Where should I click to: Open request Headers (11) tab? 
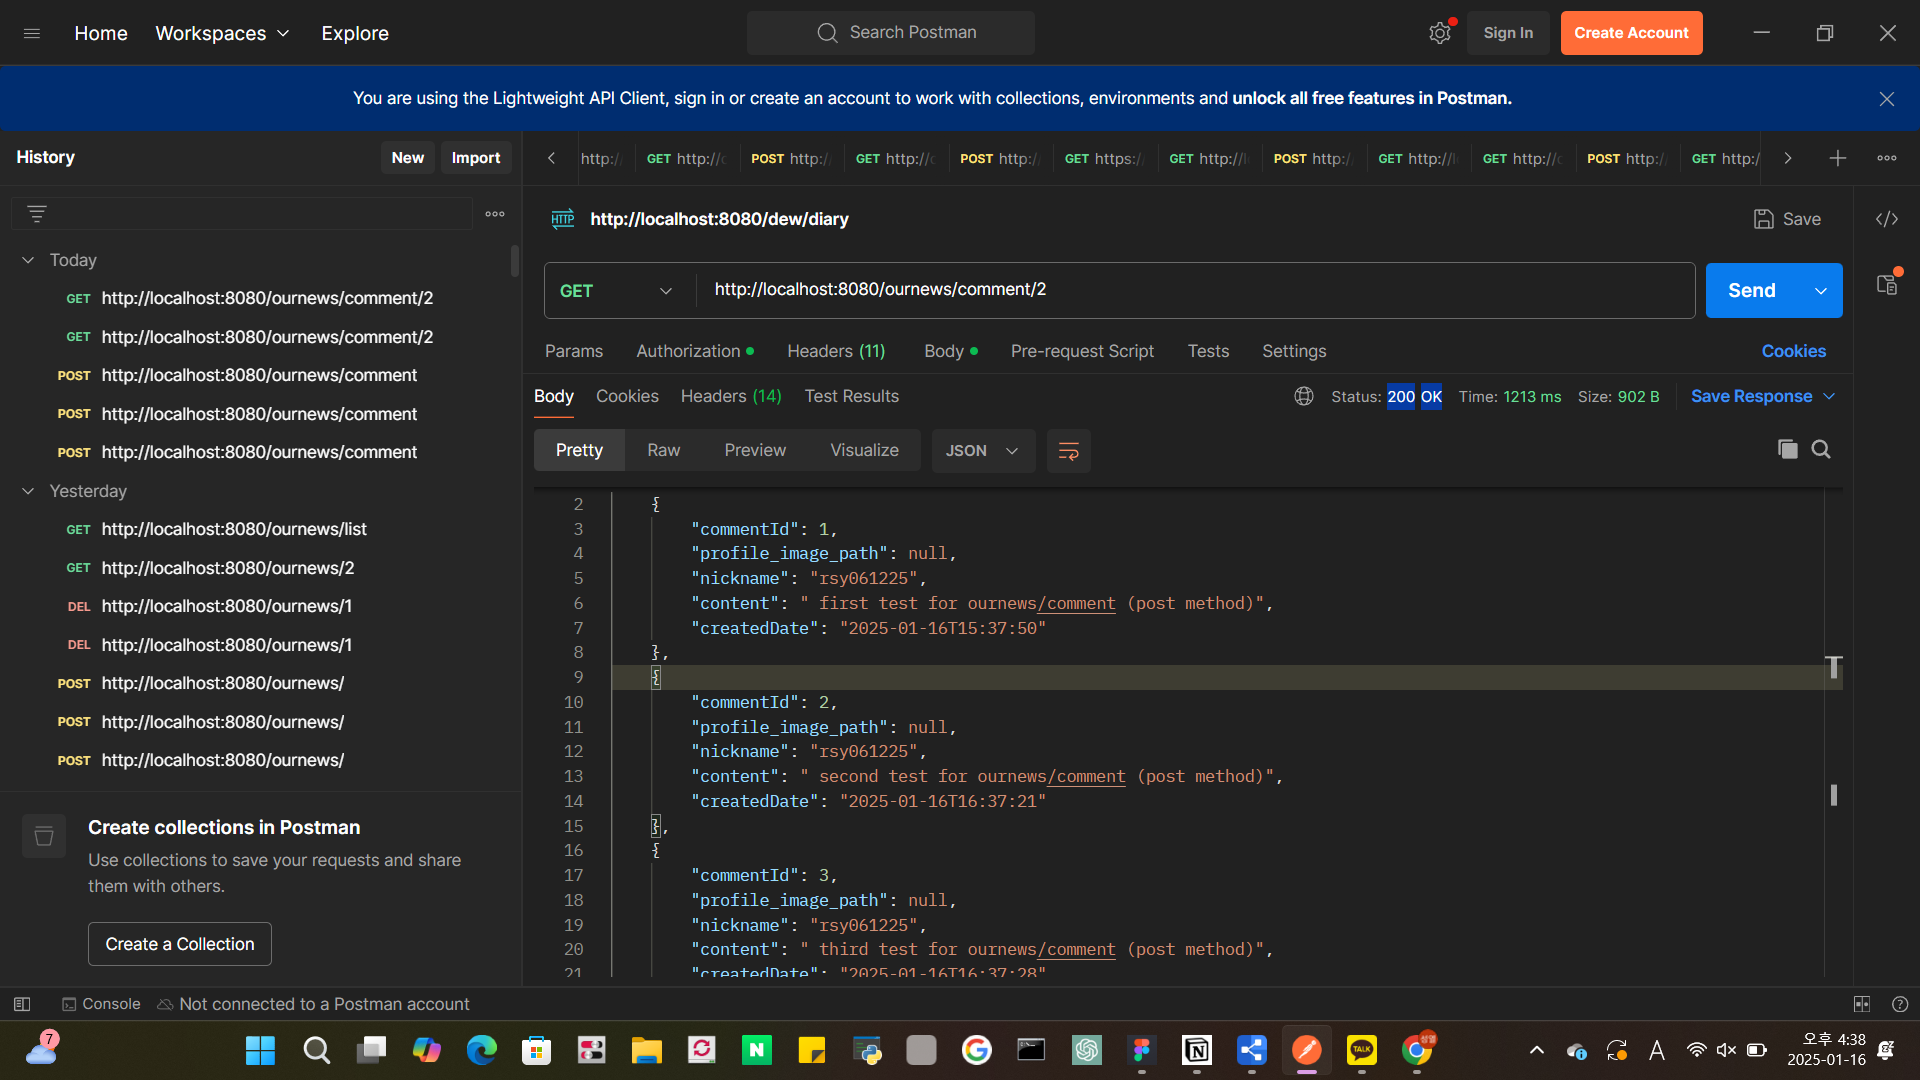tap(836, 351)
